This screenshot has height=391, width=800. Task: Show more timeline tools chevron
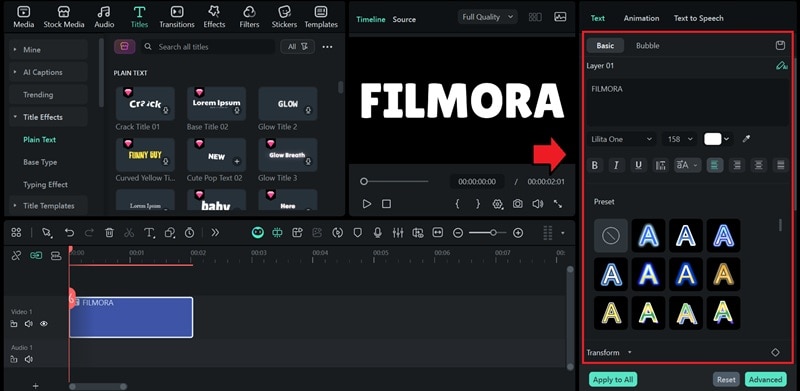pos(215,233)
